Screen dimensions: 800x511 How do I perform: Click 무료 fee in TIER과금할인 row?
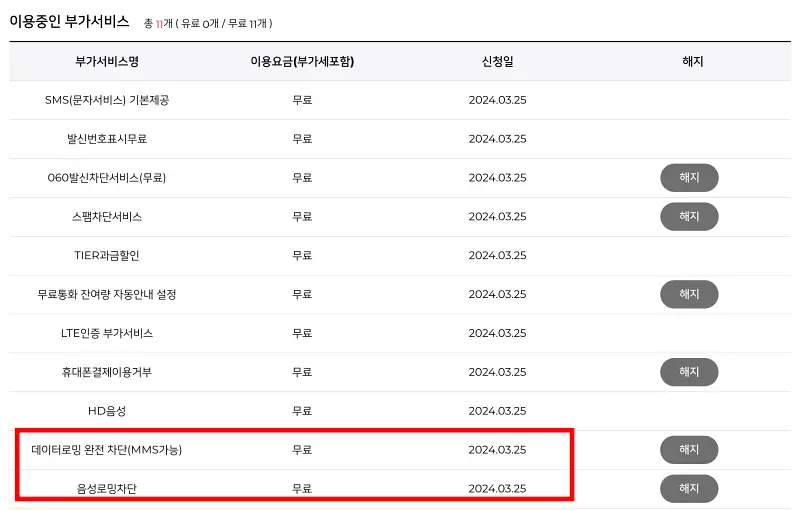(x=302, y=256)
